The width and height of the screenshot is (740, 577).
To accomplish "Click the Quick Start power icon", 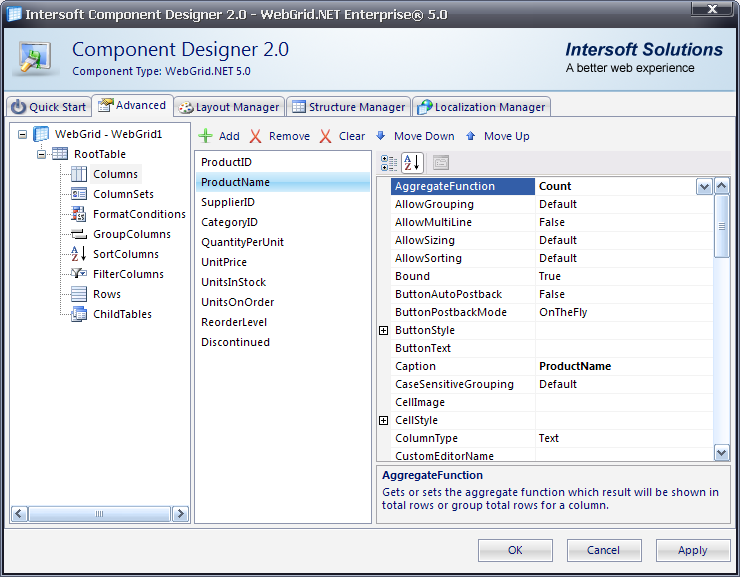I will point(18,107).
